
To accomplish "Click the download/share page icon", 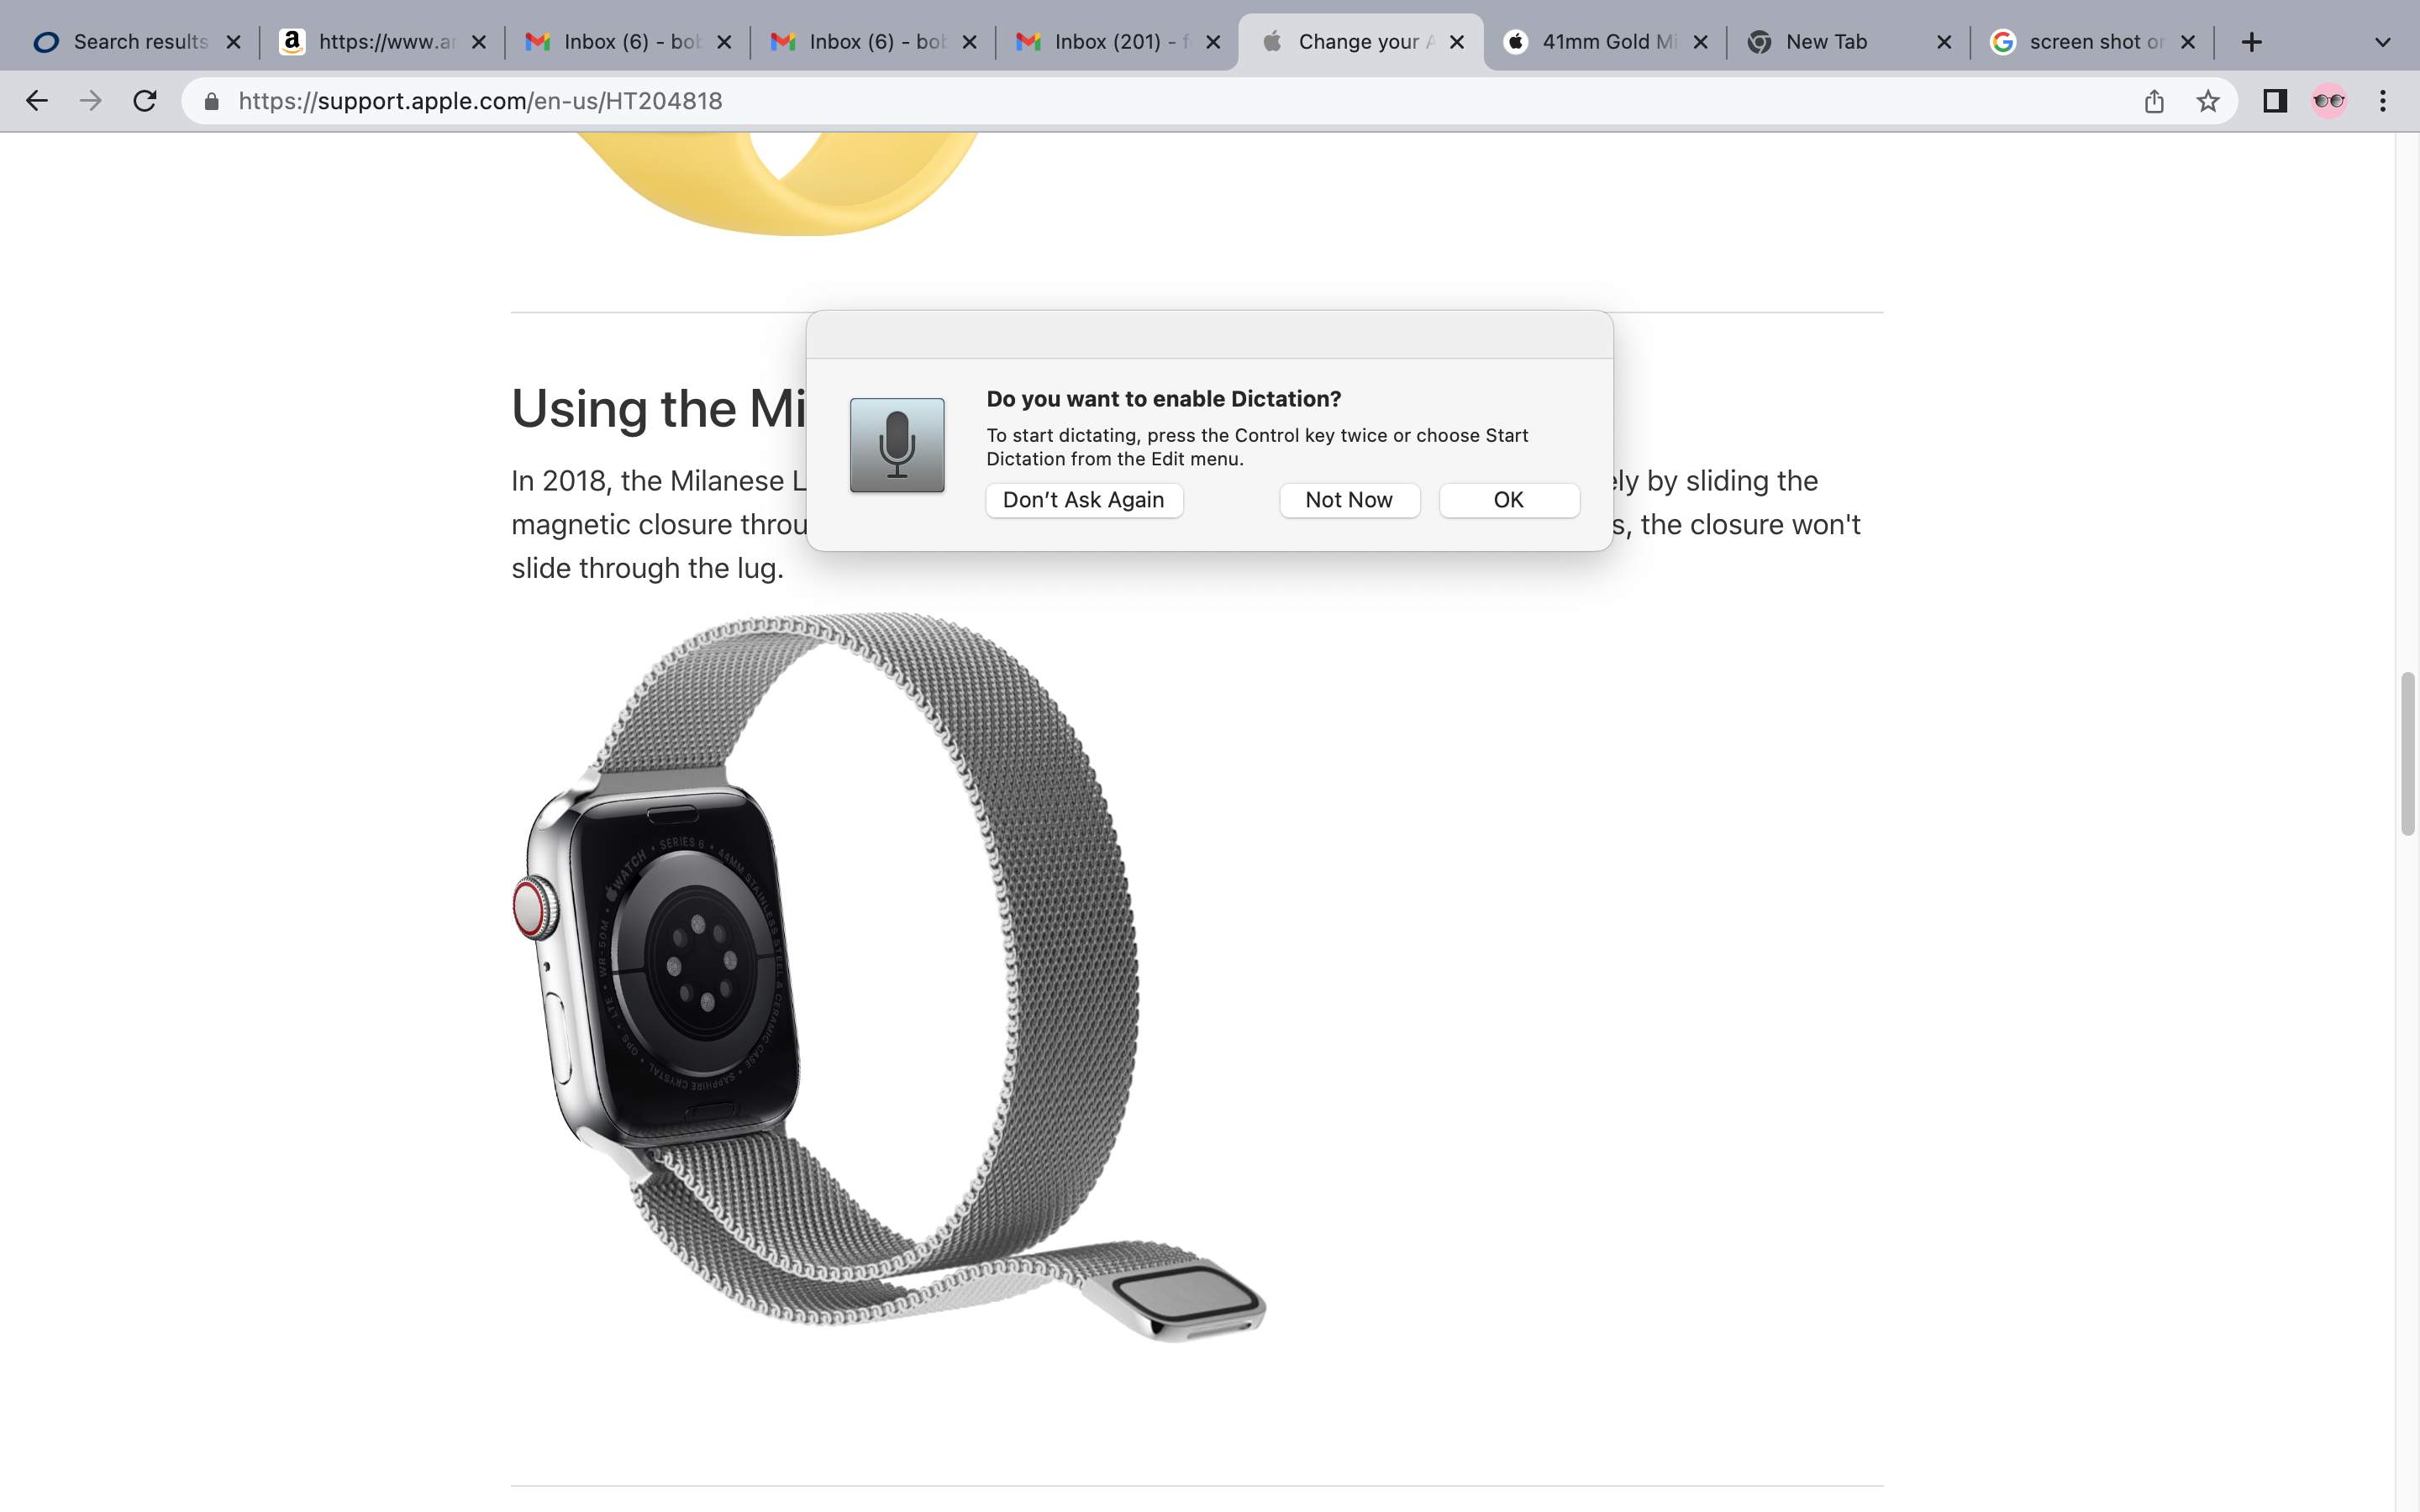I will [x=2155, y=99].
